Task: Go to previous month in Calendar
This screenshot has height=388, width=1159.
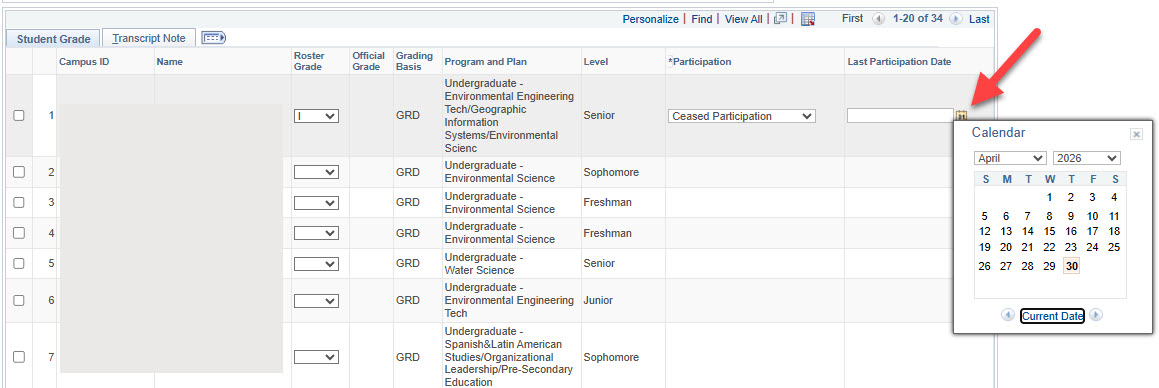Action: (x=1007, y=316)
